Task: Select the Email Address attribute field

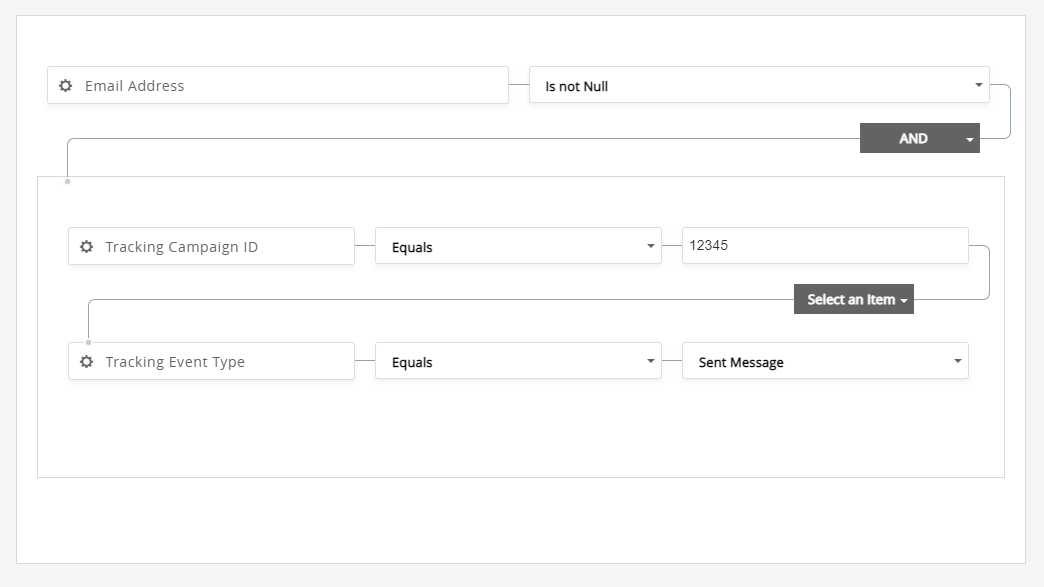Action: point(290,86)
